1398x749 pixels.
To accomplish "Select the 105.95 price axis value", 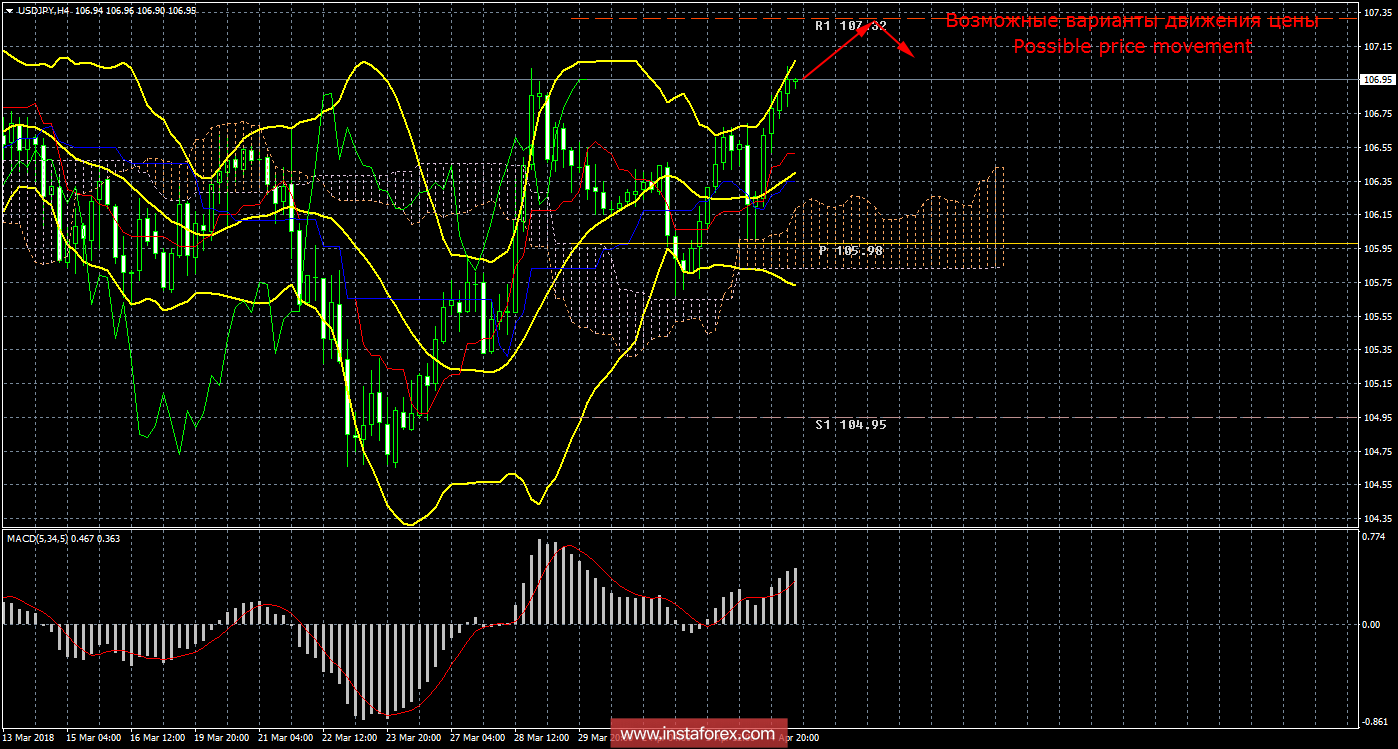I will pyautogui.click(x=1377, y=249).
